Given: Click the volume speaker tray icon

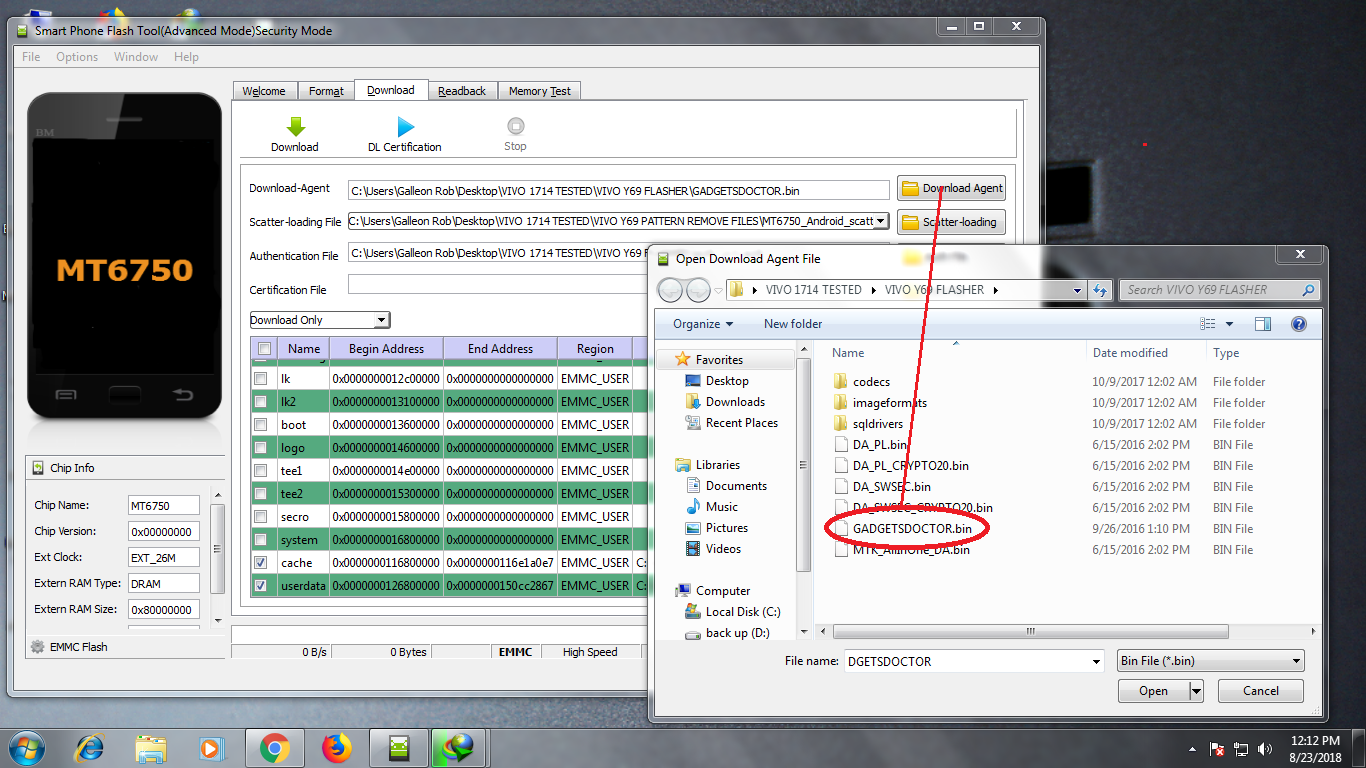Looking at the screenshot, I should click(1267, 748).
